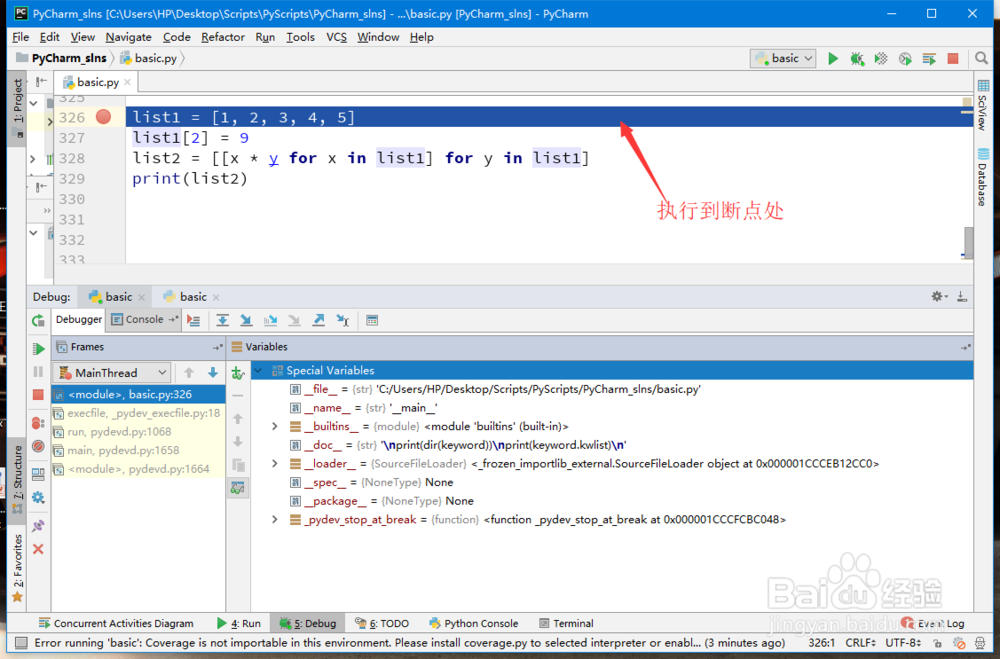Open debug tool window gear settings menu

click(938, 297)
